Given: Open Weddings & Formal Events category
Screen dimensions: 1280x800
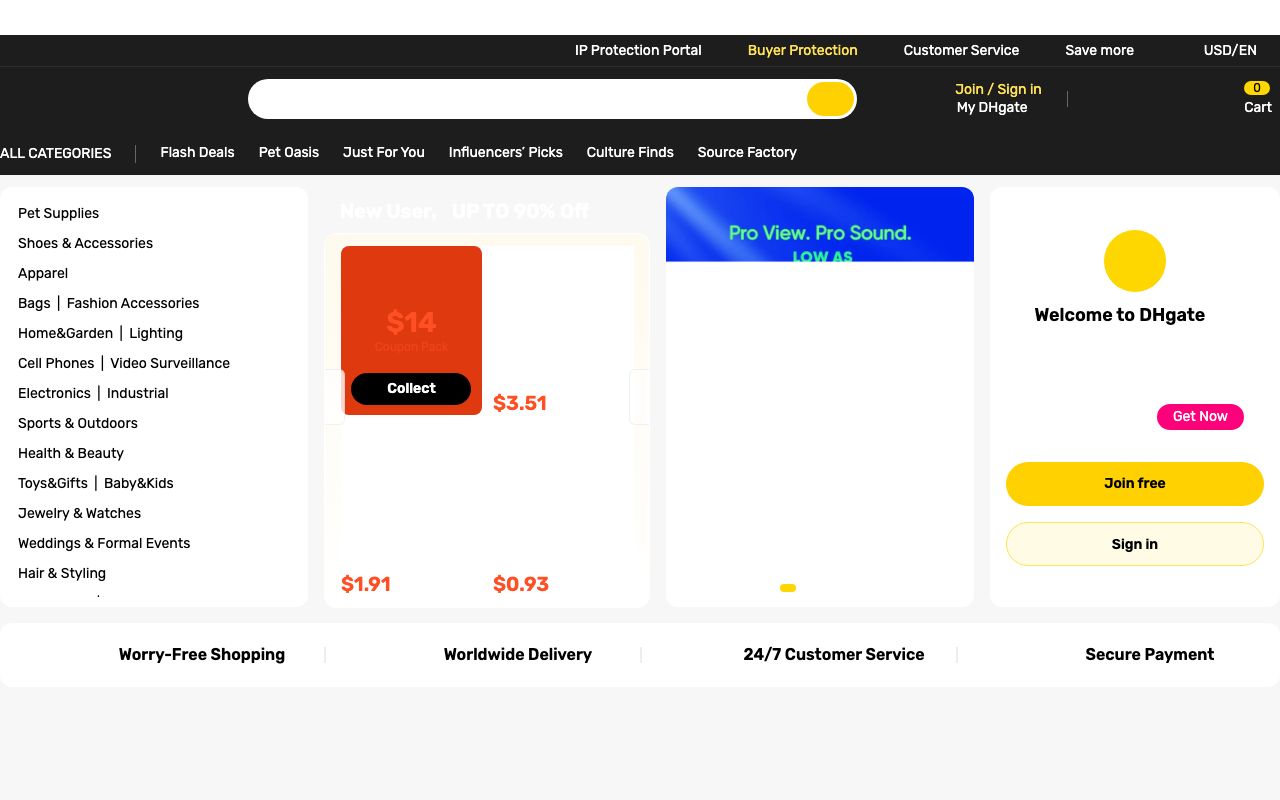Looking at the screenshot, I should point(104,543).
